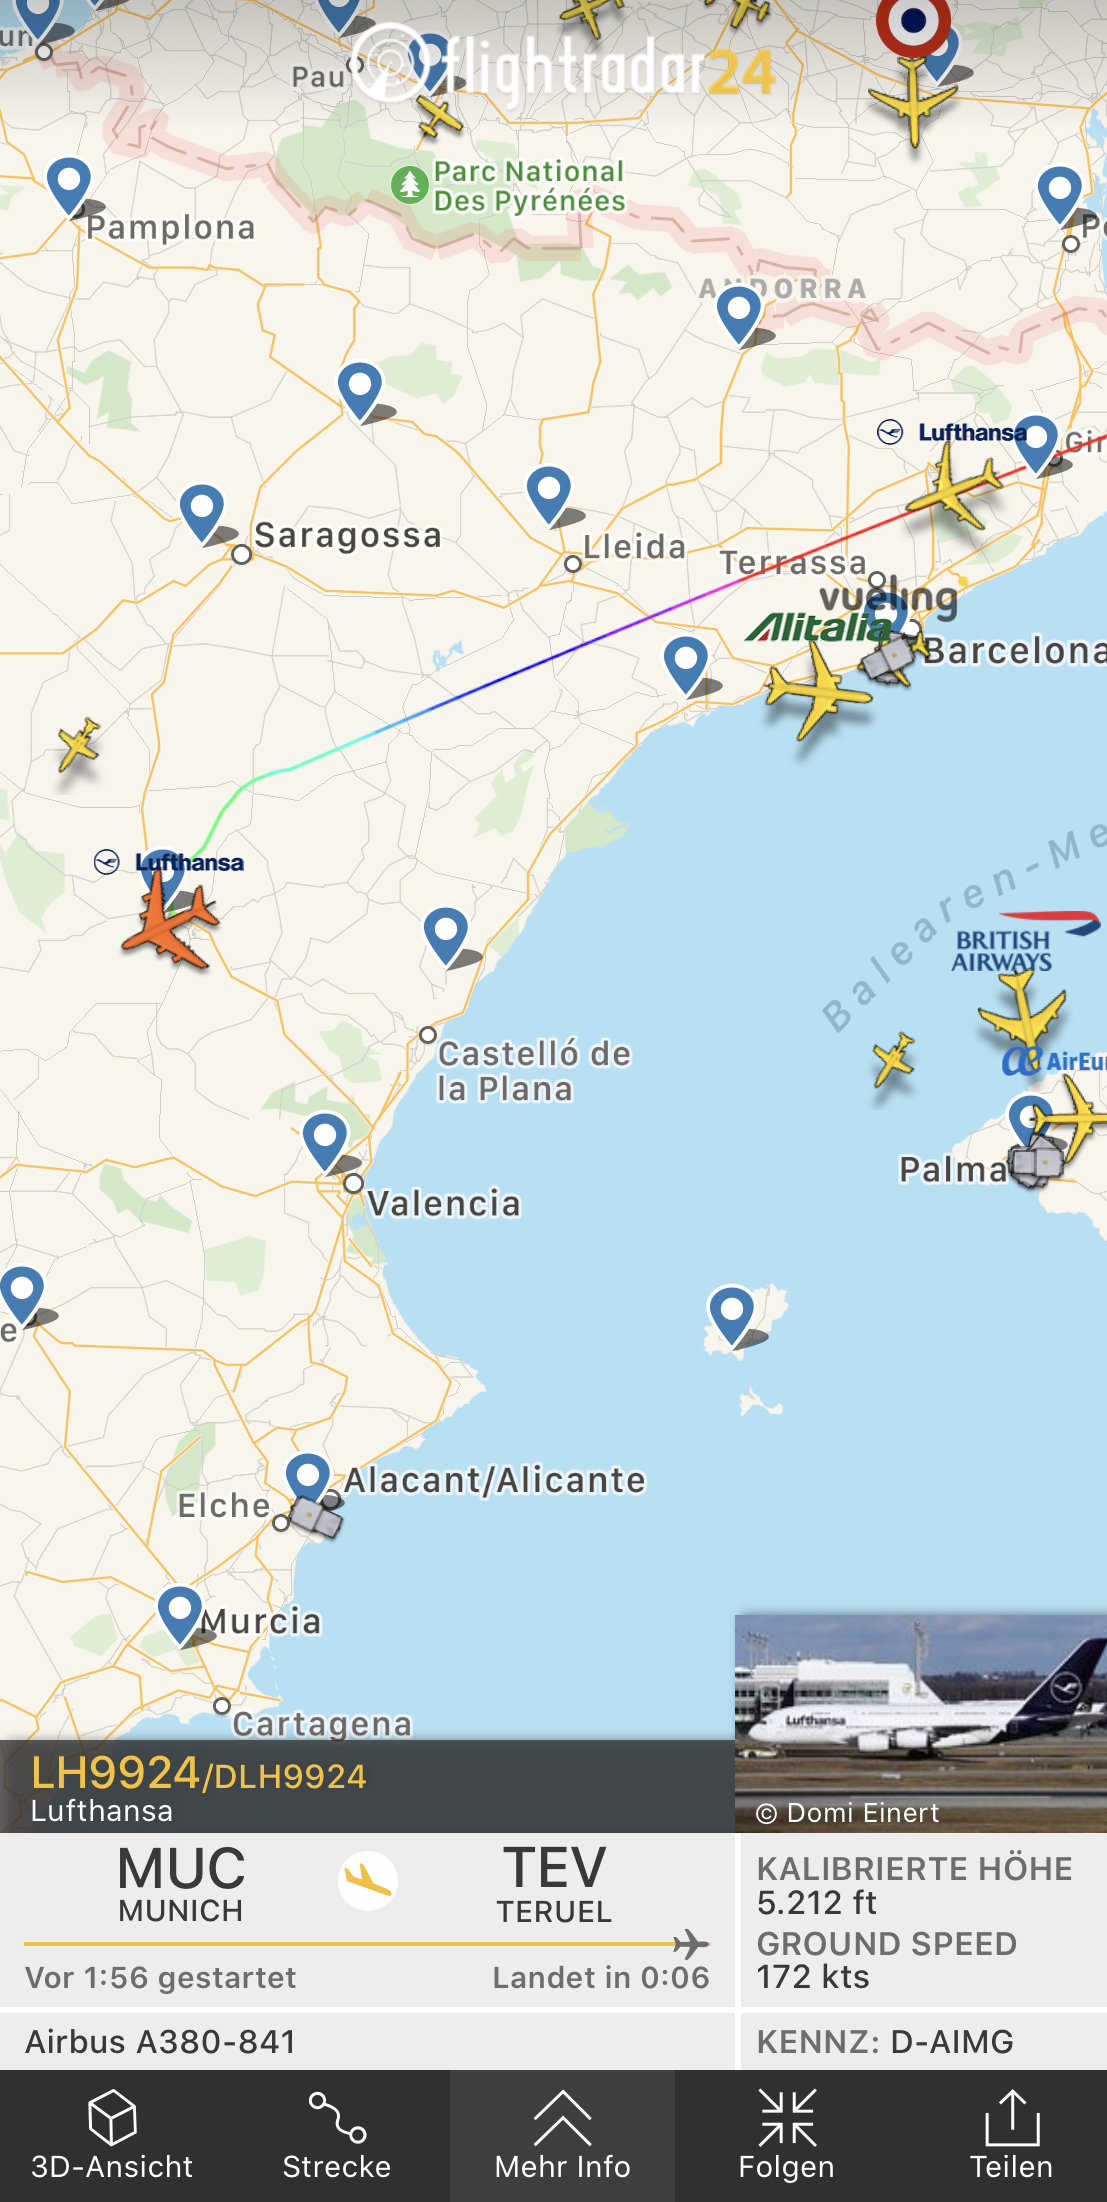Open the A380 aircraft photo thumbnail
Viewport: 1107px width, 2202px height.
(921, 1722)
